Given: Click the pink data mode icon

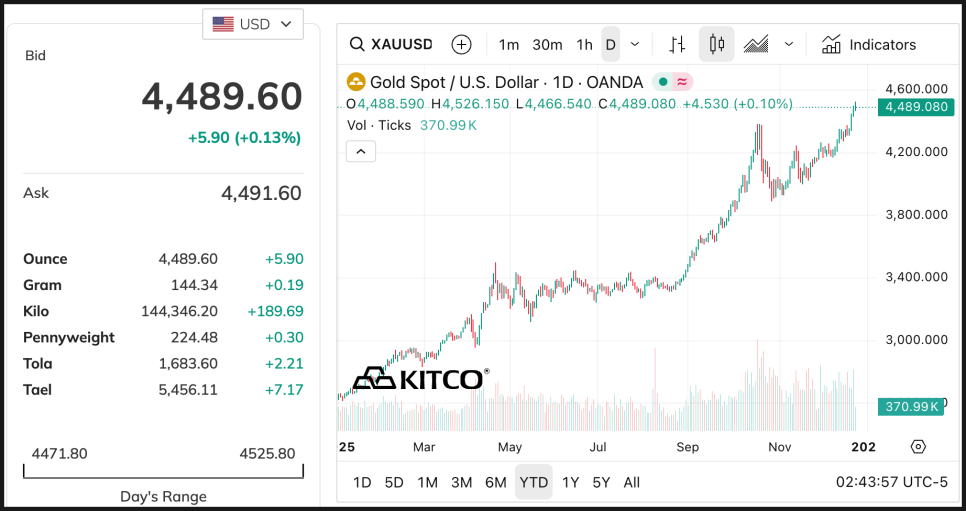Looking at the screenshot, I should coord(682,82).
